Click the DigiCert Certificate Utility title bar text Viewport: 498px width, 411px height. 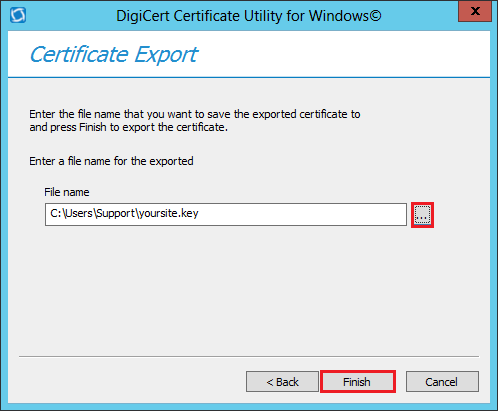click(x=249, y=16)
